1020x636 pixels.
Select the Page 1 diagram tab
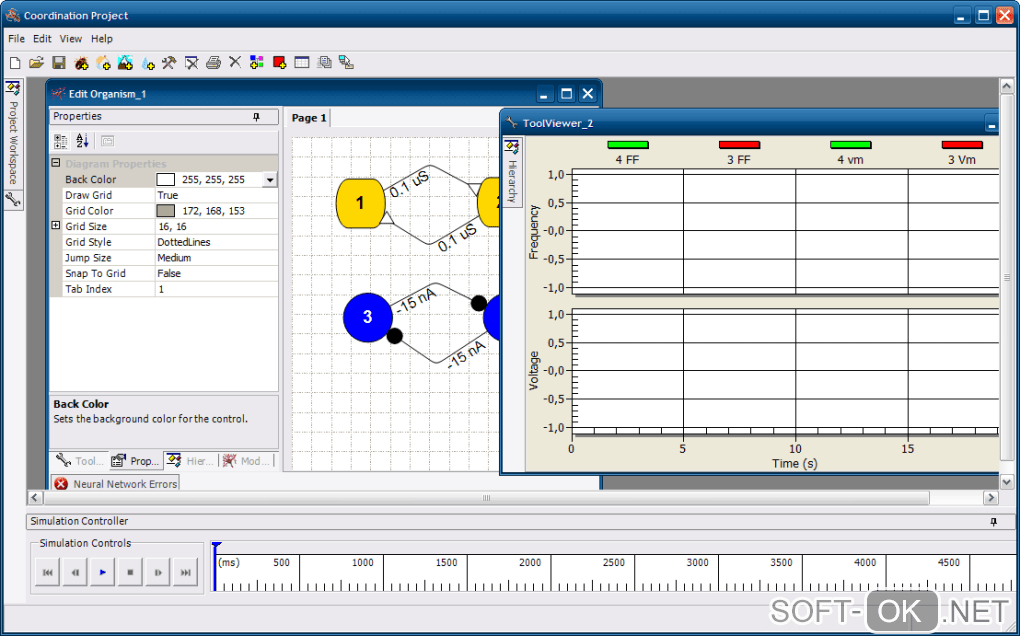tap(309, 118)
